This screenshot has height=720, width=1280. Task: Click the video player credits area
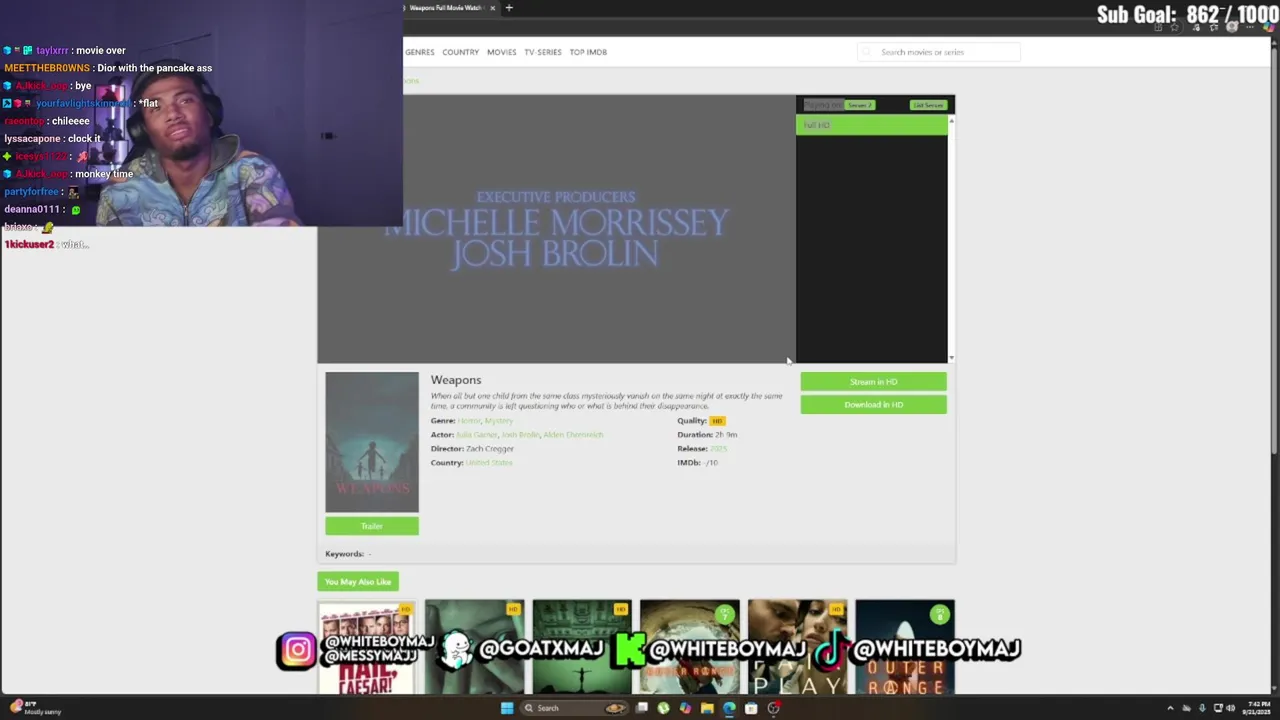556,229
